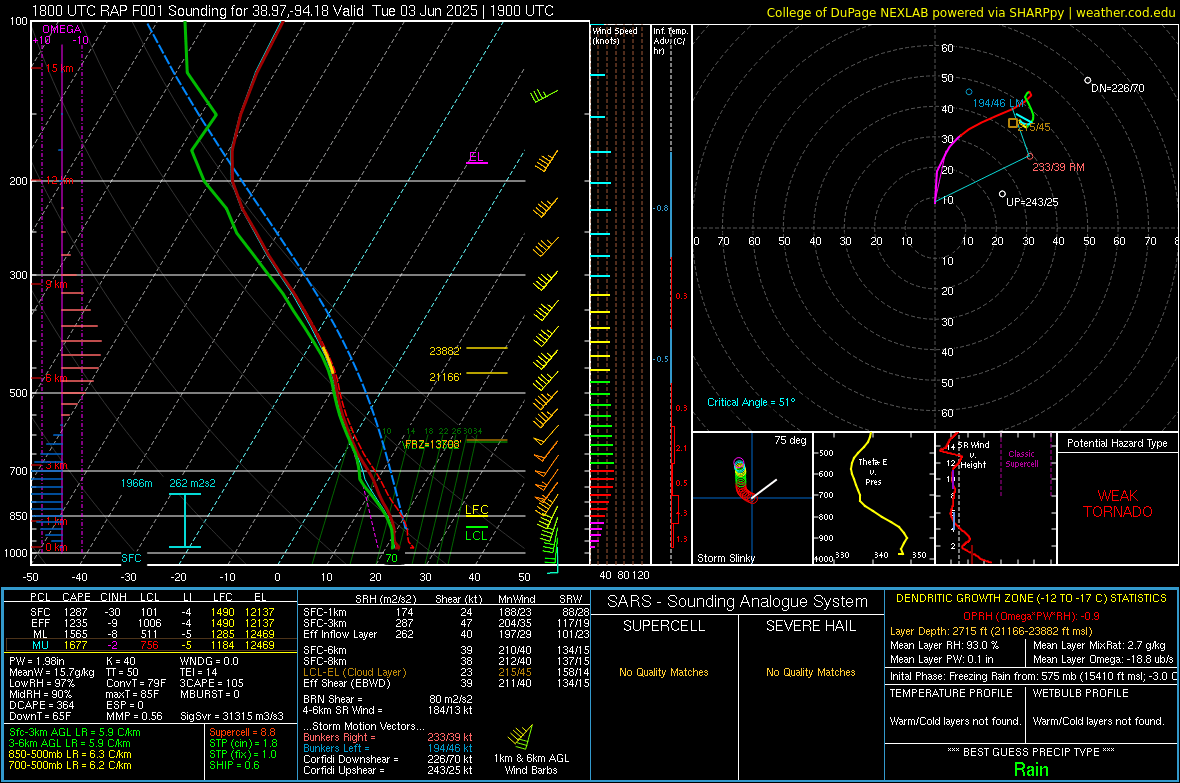
Task: Click the SR Wind v. Height inset label
Action: [x=973, y=455]
